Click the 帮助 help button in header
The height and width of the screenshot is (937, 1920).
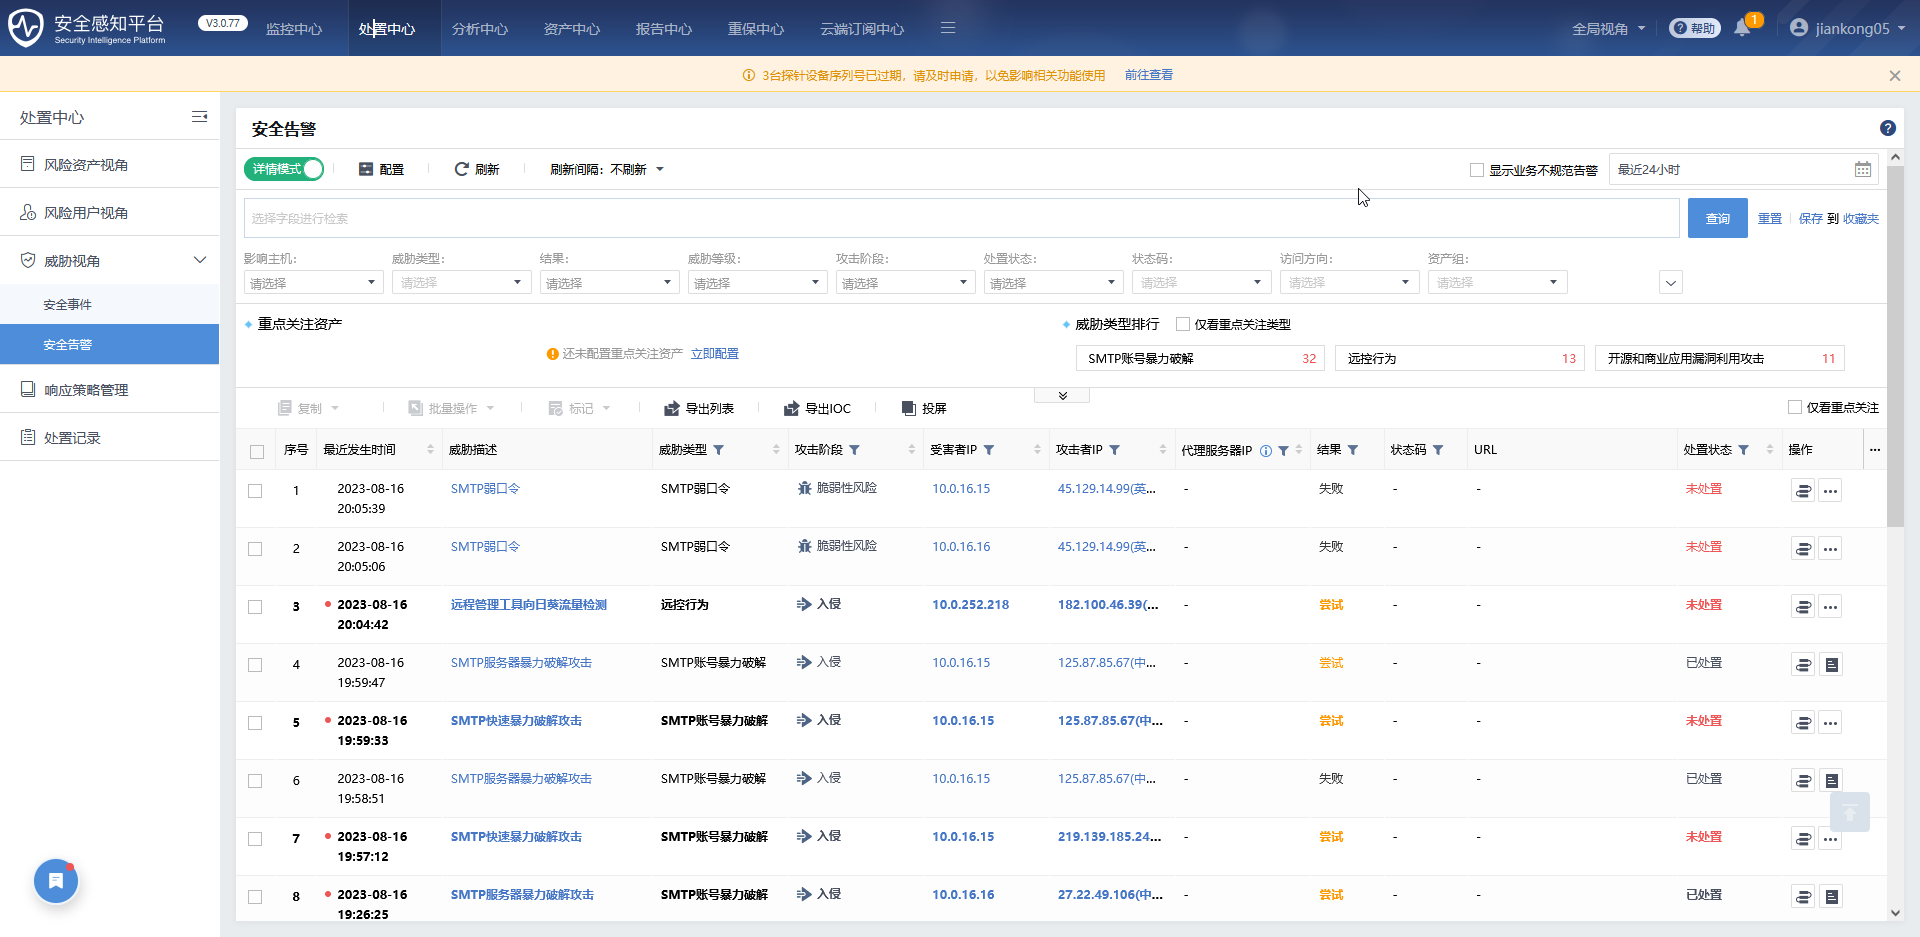pos(1694,28)
